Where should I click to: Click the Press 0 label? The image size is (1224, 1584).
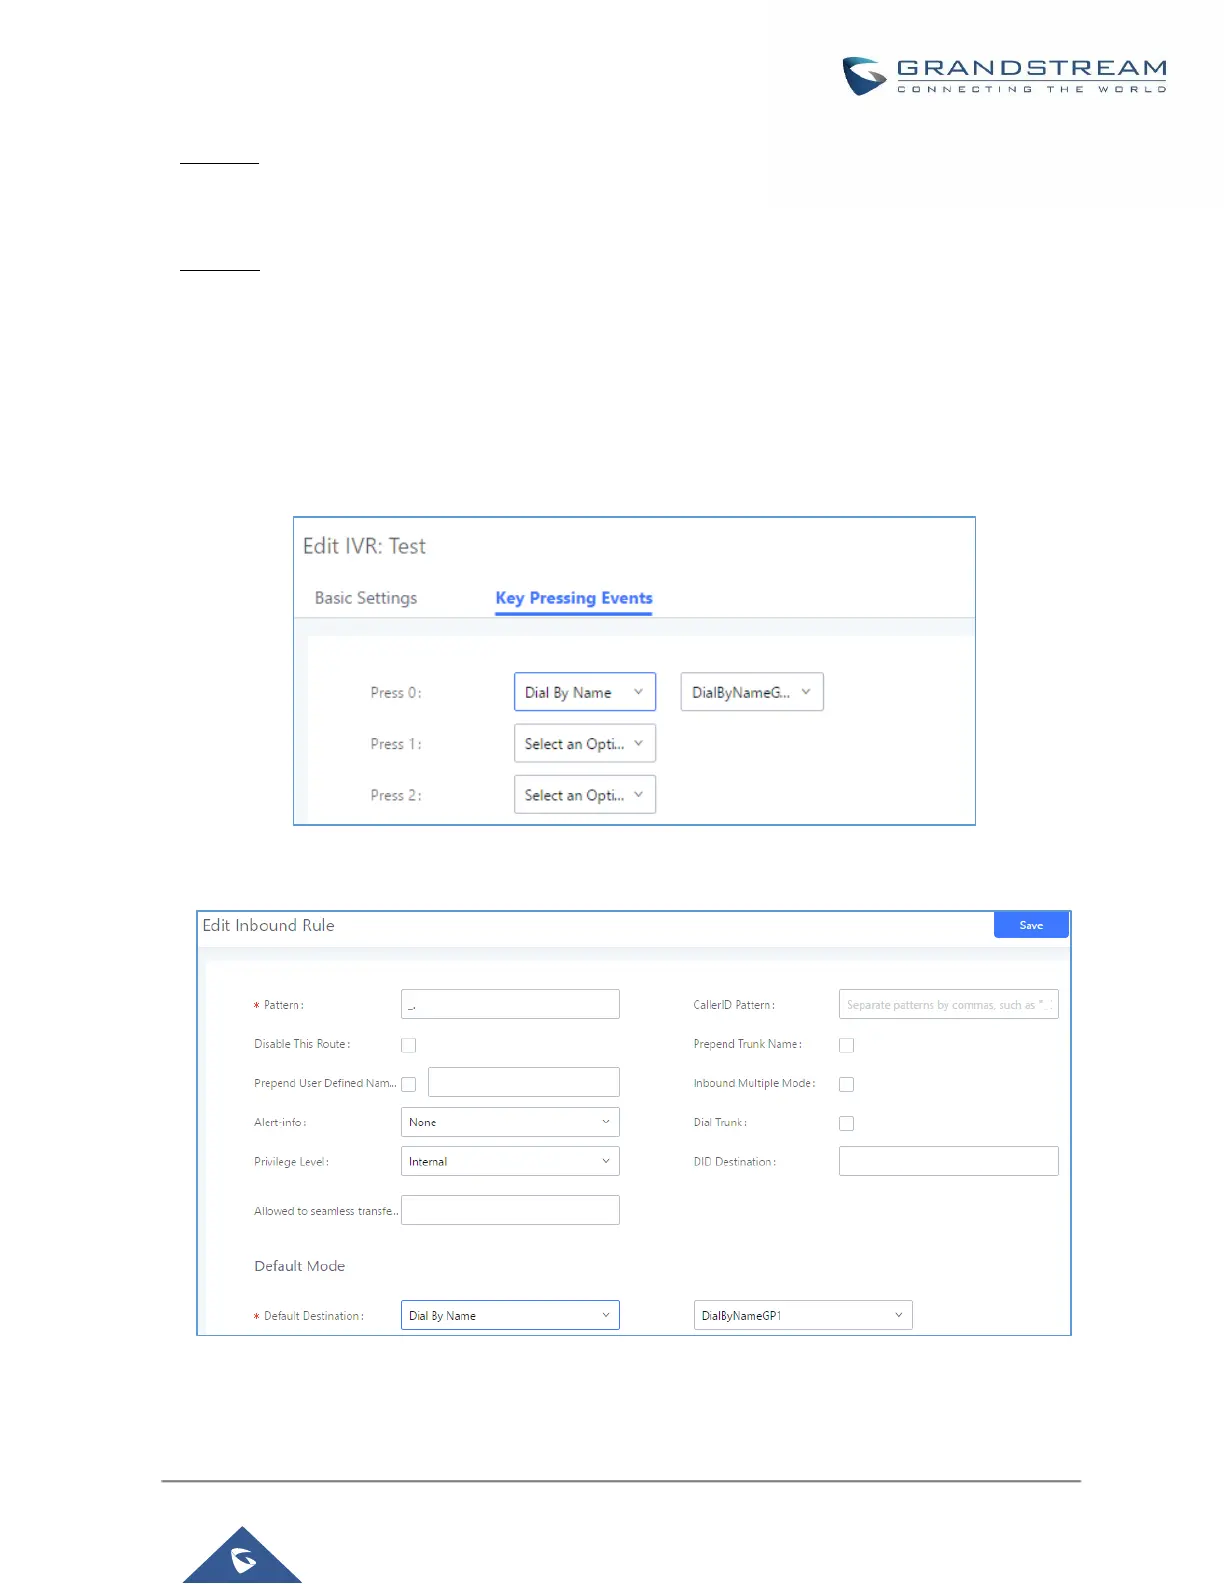[x=396, y=692]
